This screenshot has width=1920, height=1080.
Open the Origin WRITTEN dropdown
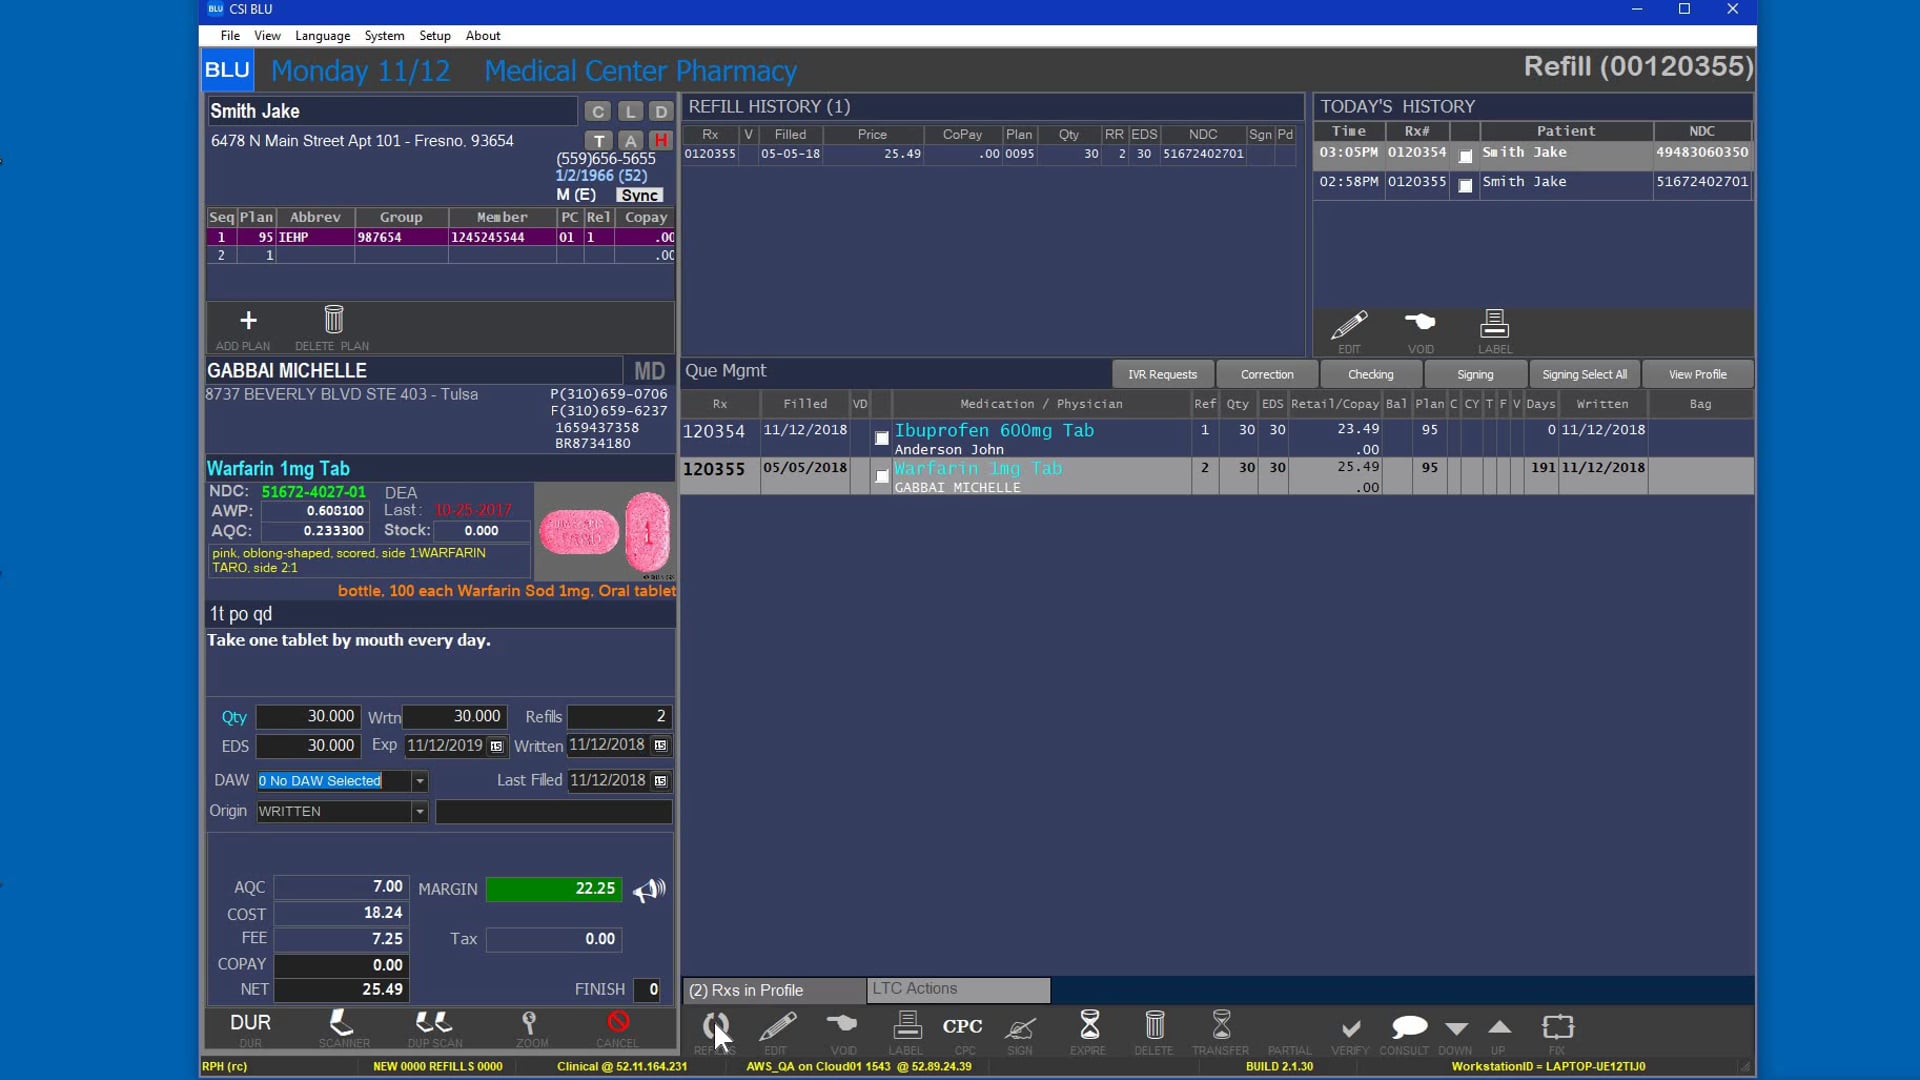tap(420, 812)
